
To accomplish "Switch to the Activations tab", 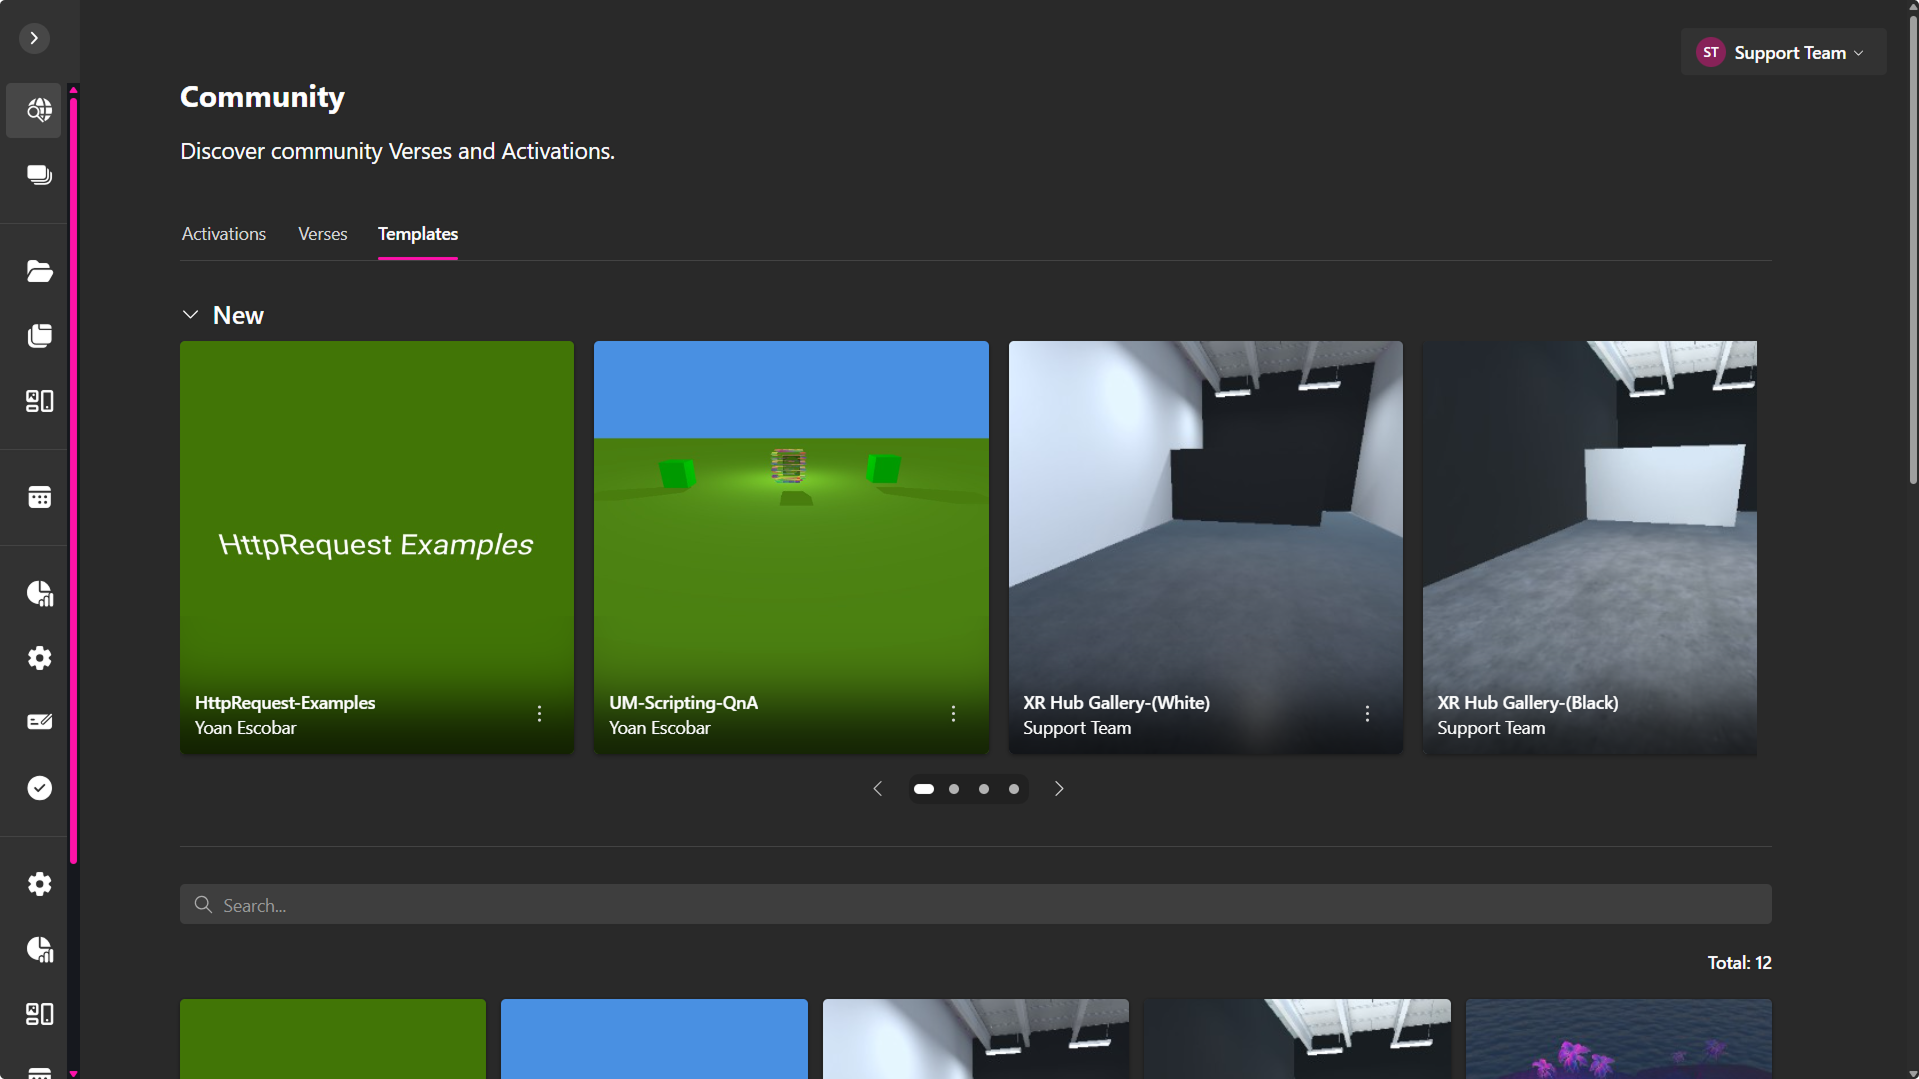I will pyautogui.click(x=224, y=234).
